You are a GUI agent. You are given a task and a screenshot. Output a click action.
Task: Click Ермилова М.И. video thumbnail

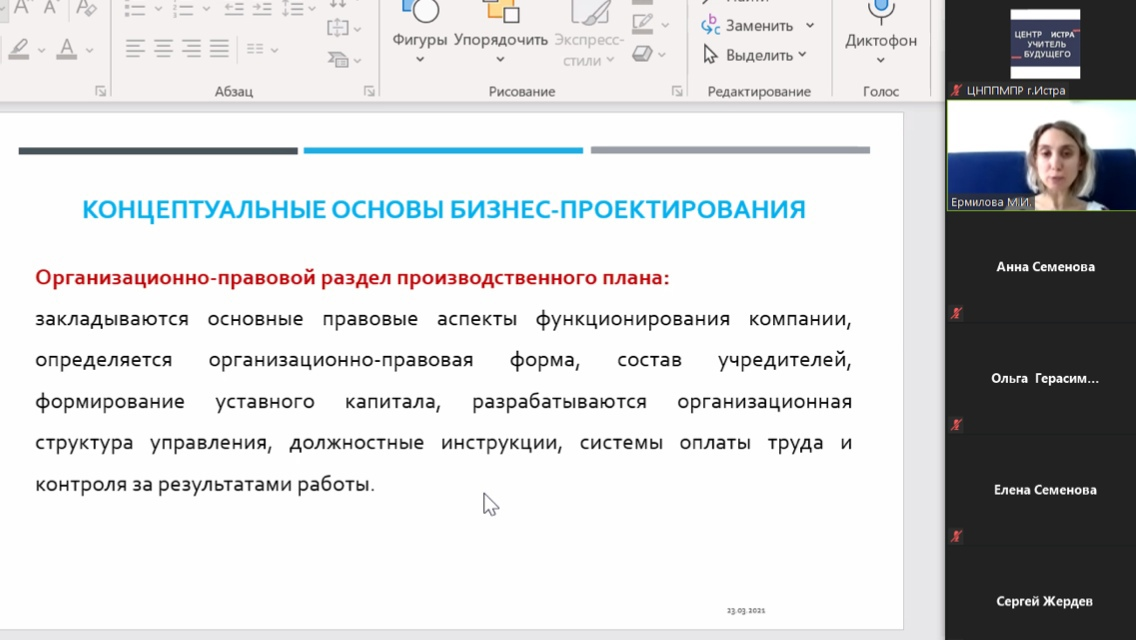1039,155
